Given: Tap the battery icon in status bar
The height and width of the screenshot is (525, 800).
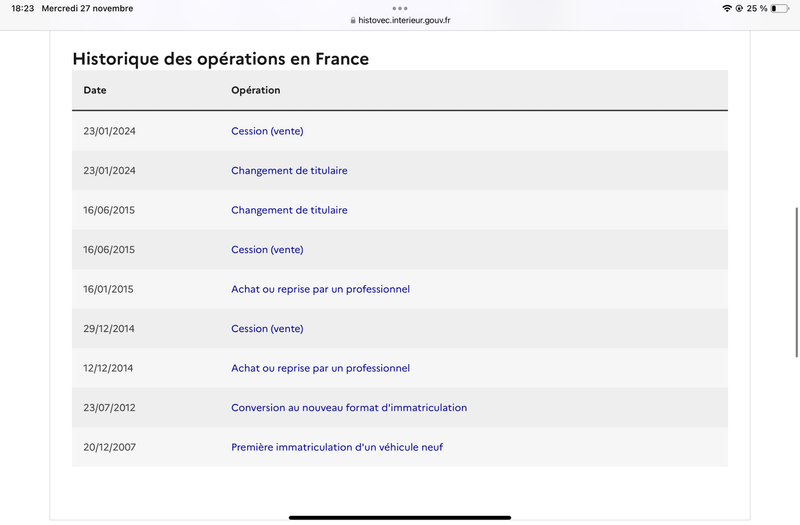Looking at the screenshot, I should 780,8.
